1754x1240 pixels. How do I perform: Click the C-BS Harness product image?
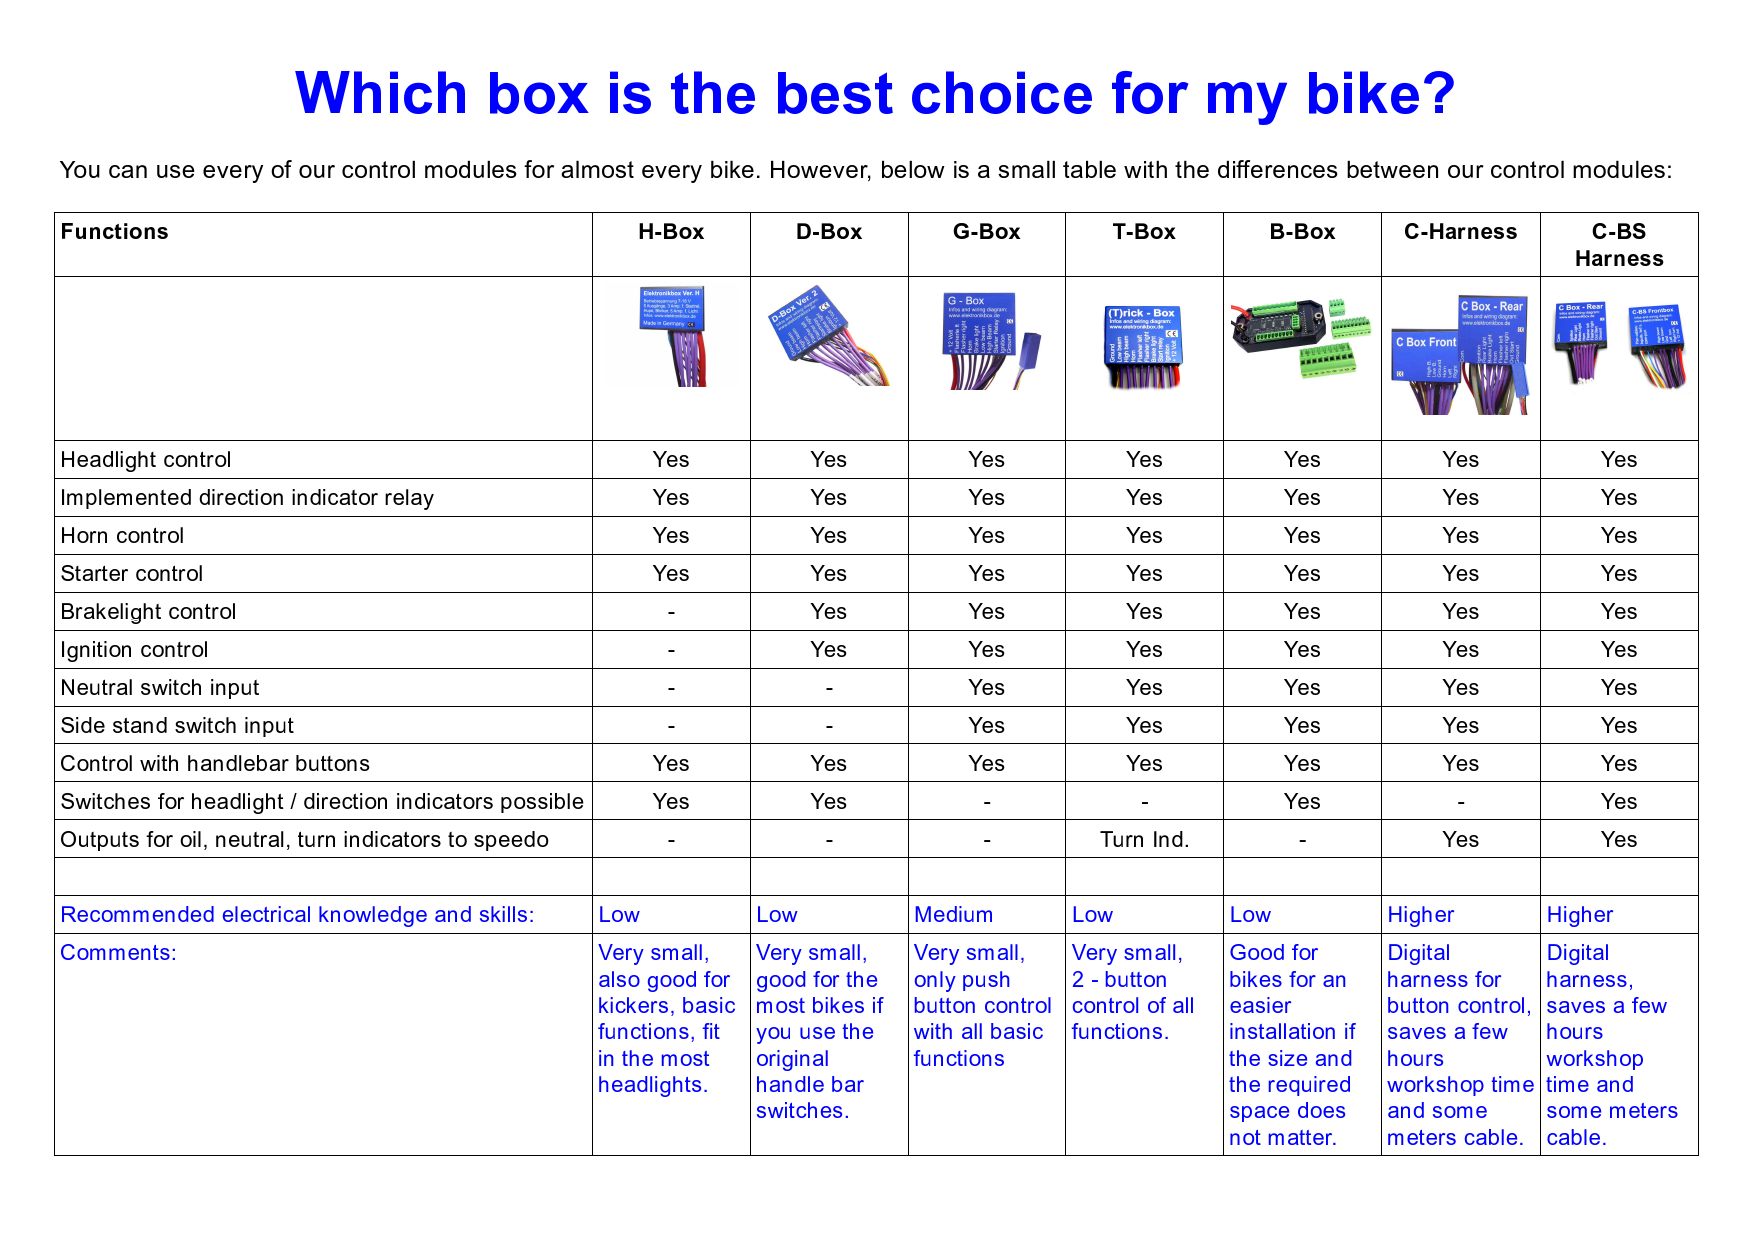click(x=1619, y=345)
